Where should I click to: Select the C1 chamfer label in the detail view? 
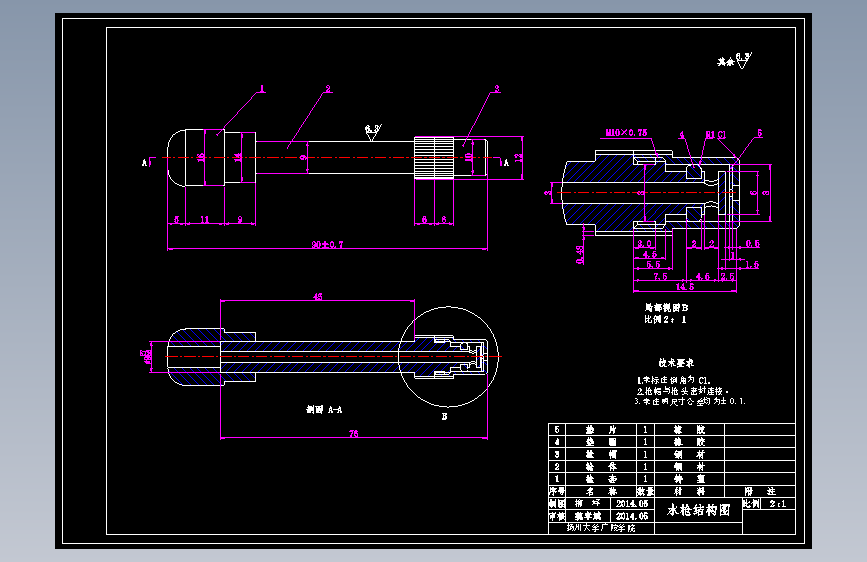[x=722, y=134]
